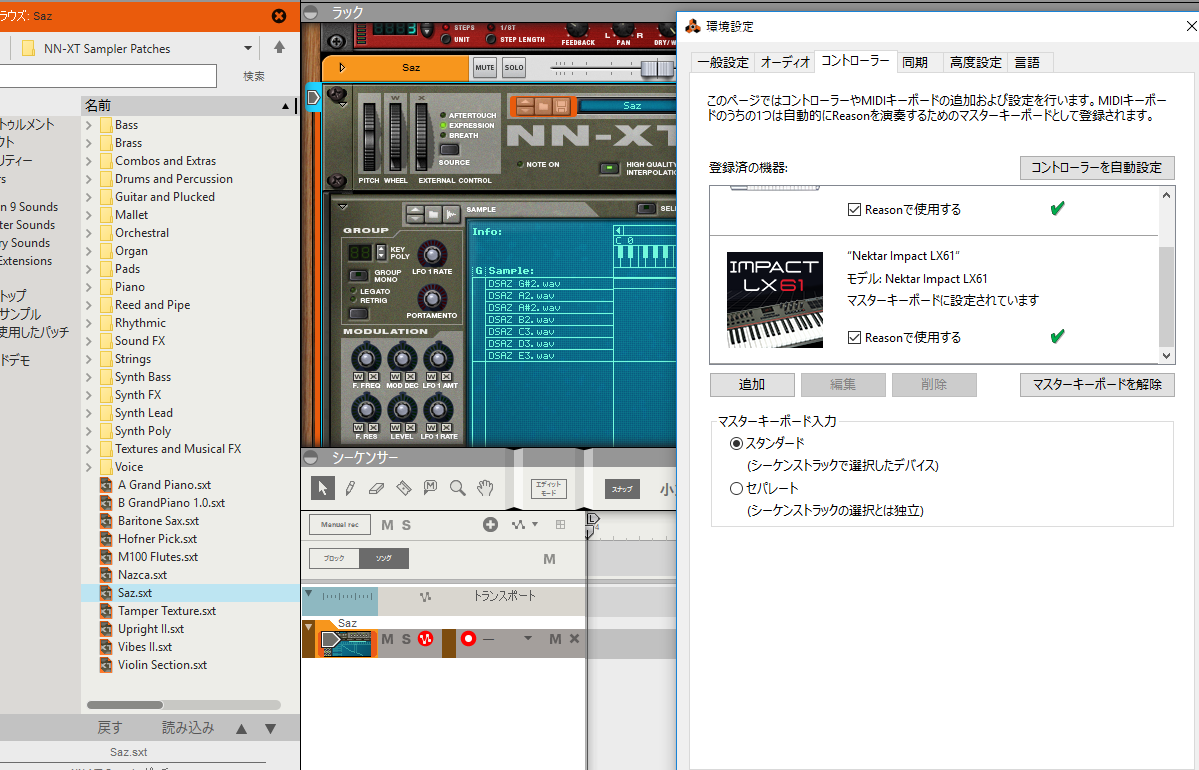Collapse the Saz track triangle in sequencer
1199x770 pixels.
point(309,627)
